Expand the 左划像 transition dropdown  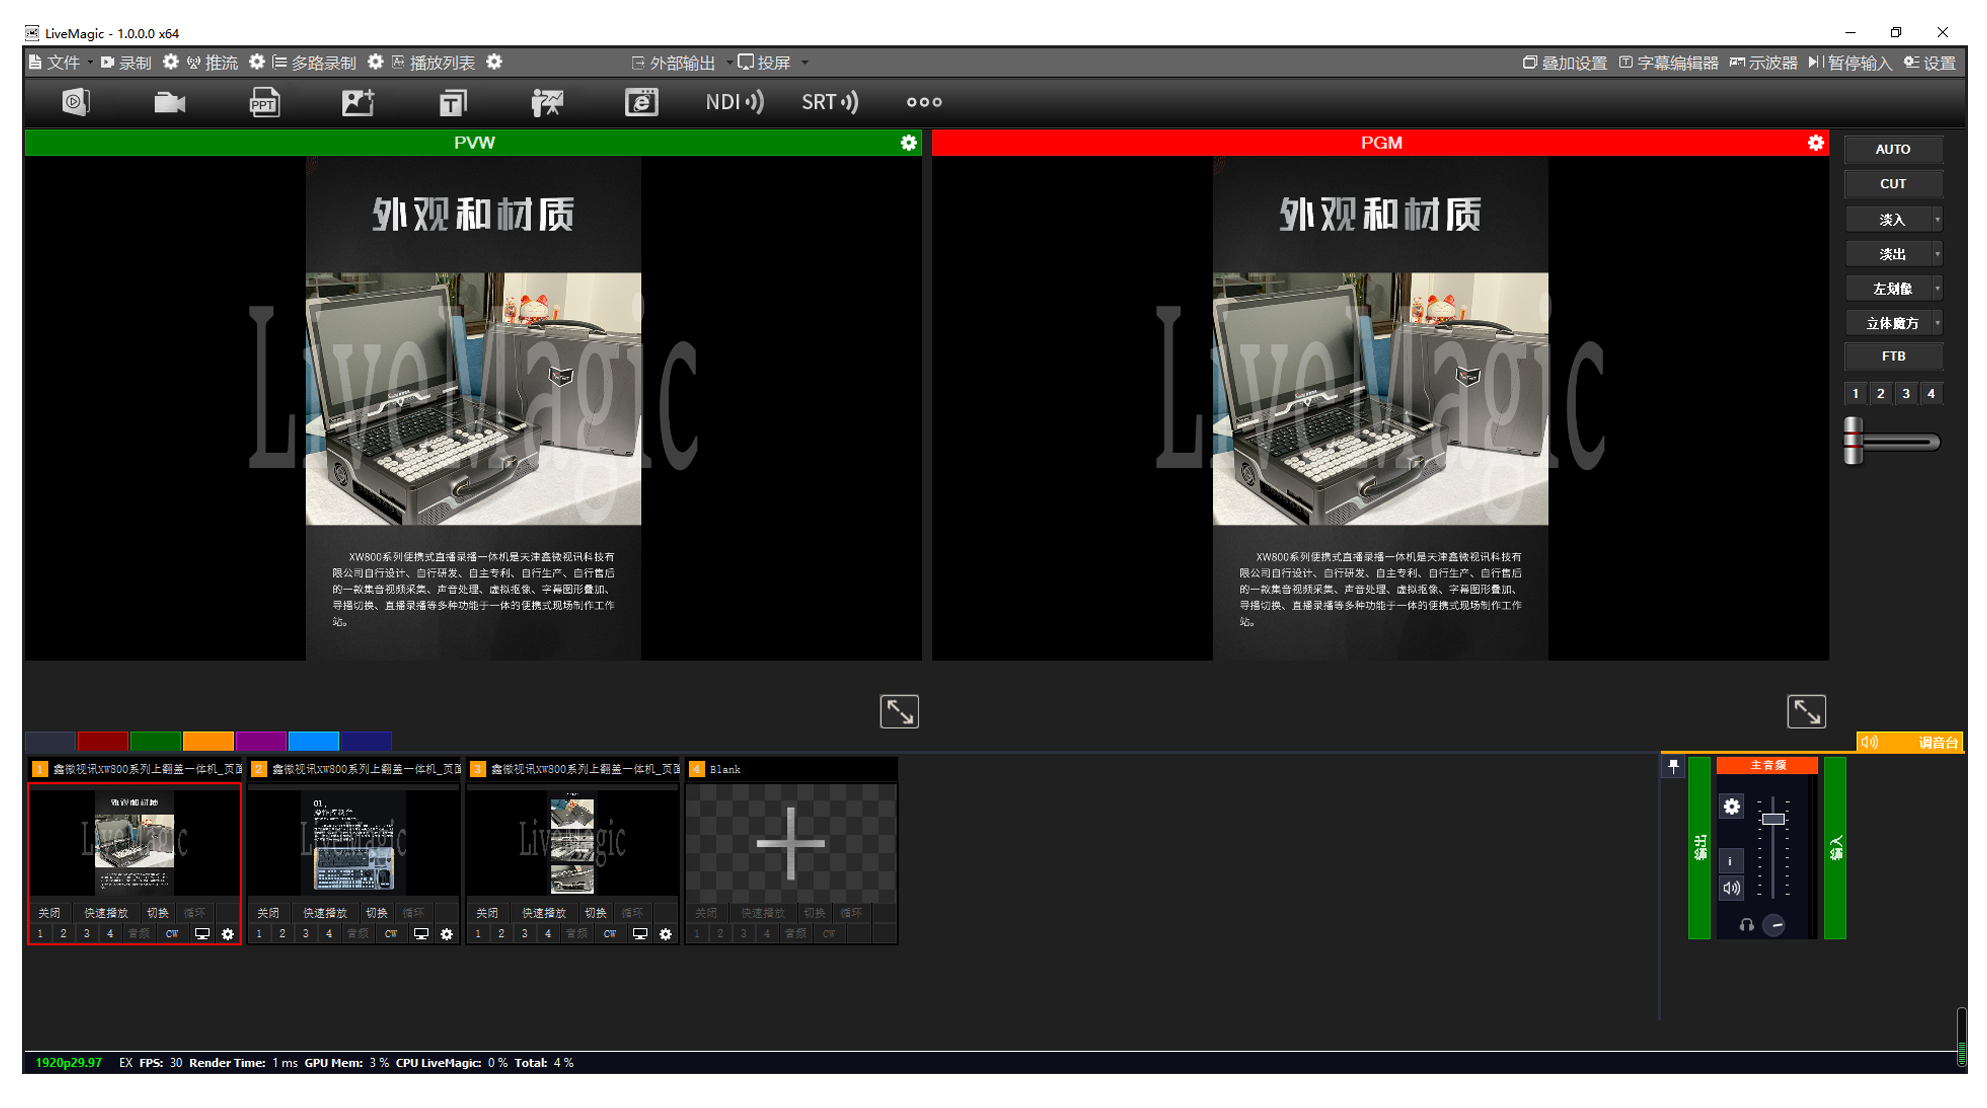pyautogui.click(x=1937, y=289)
